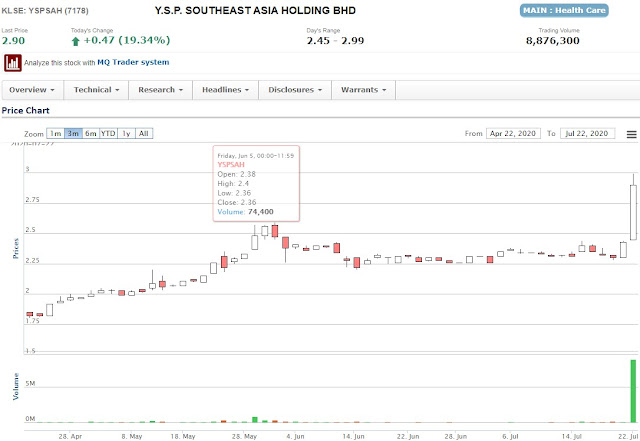Edit the From date field Apr 22, 2020
Image resolution: width=640 pixels, height=441 pixels.
pos(513,134)
